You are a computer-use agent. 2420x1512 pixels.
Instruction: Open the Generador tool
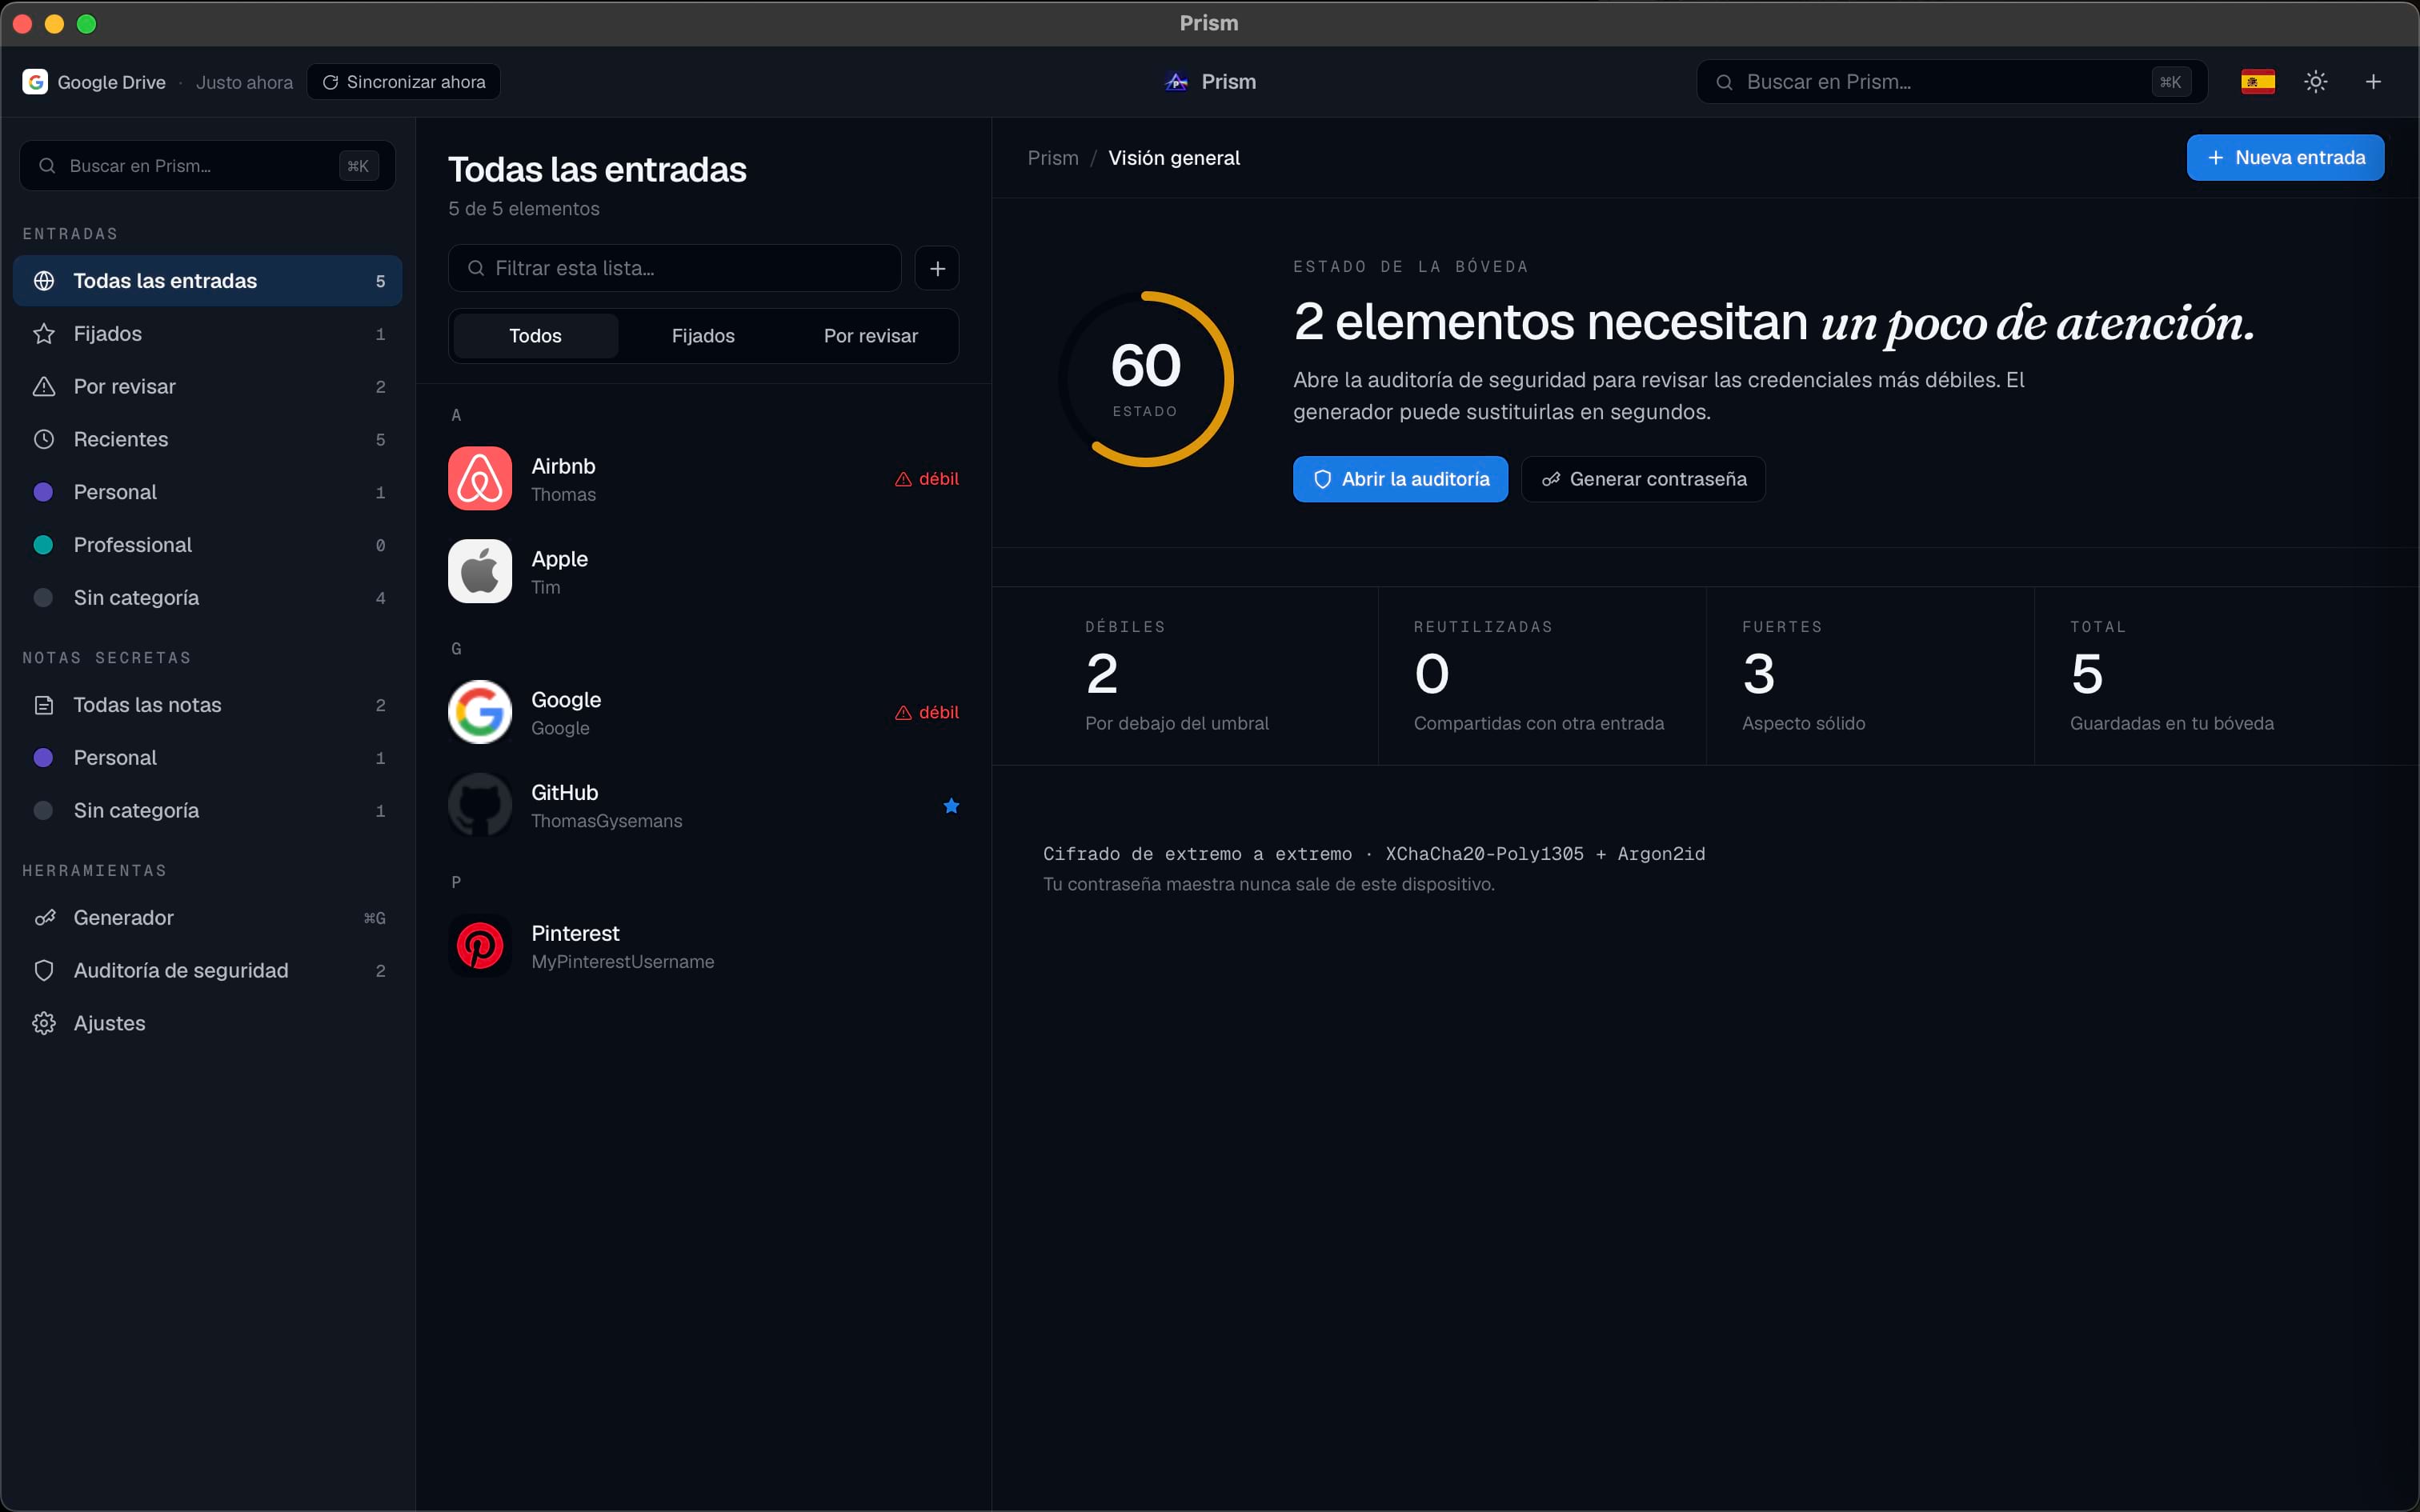click(207, 918)
